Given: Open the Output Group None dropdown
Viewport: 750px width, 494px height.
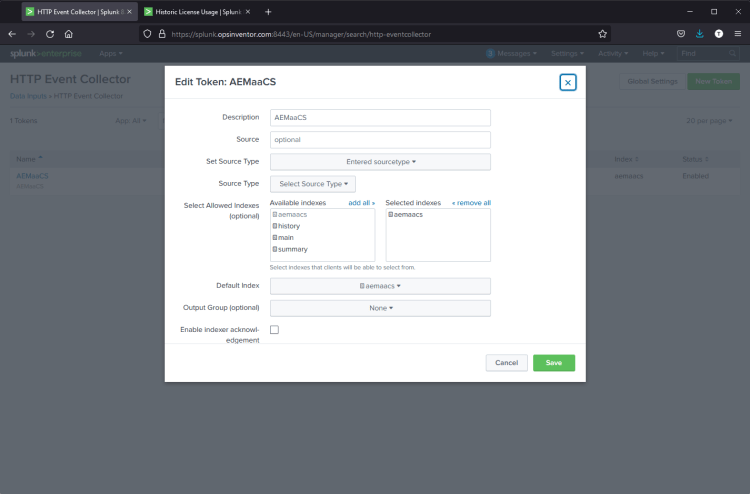Looking at the screenshot, I should (x=380, y=308).
